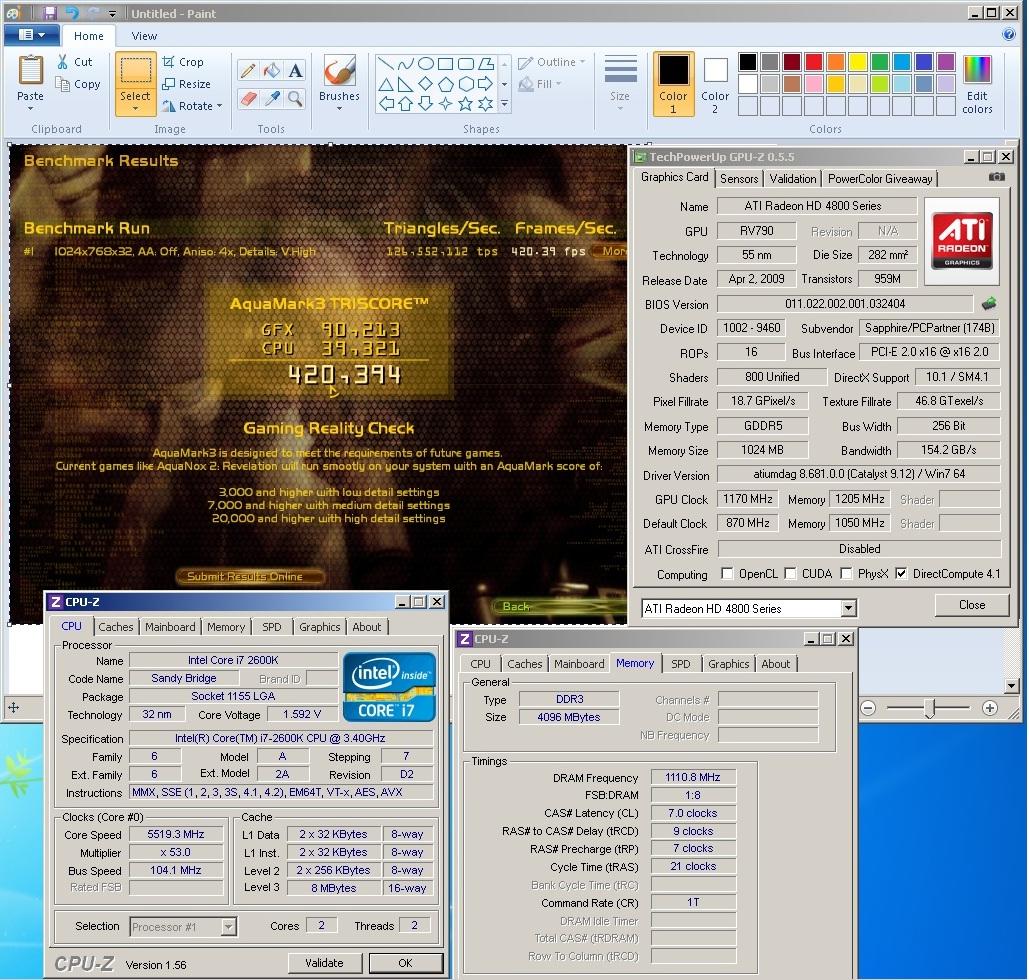Toggle the PhysX checkbox in GPU-Z
This screenshot has height=980, width=1029.
coord(847,573)
